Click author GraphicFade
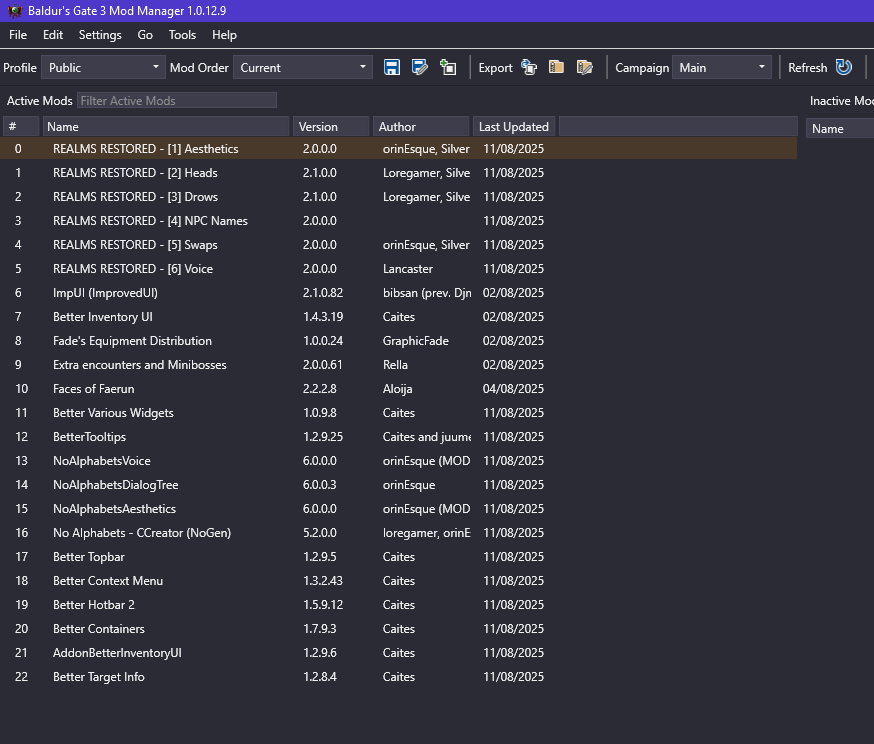 (415, 341)
